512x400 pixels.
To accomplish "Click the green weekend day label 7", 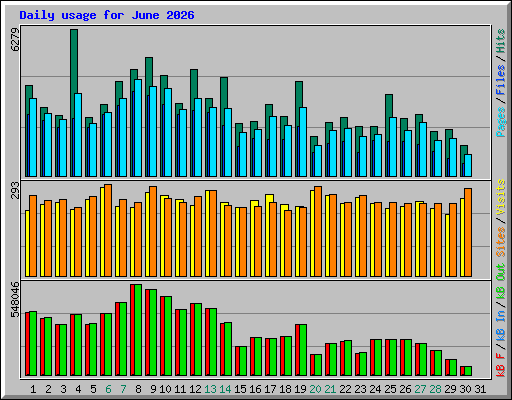I will pyautogui.click(x=123, y=389).
